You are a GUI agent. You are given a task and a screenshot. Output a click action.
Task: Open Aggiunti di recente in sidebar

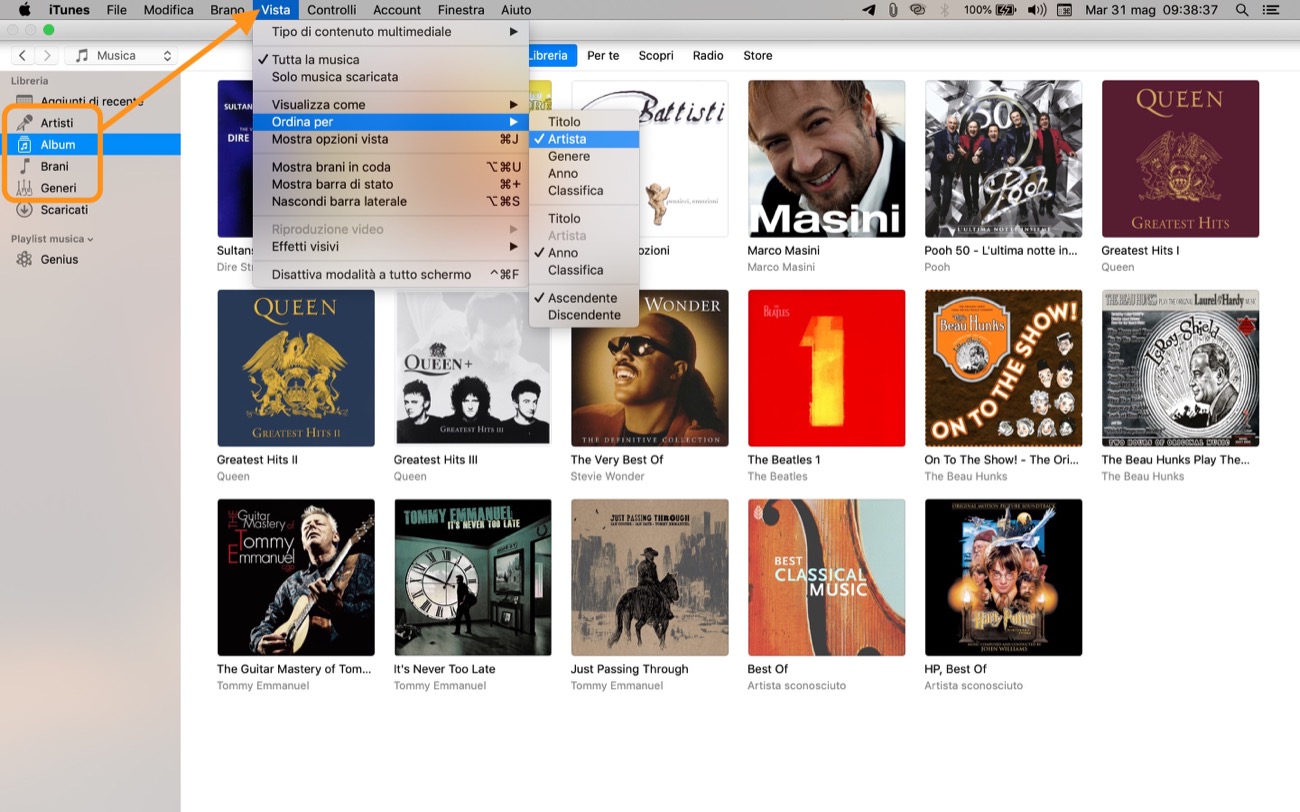point(90,101)
